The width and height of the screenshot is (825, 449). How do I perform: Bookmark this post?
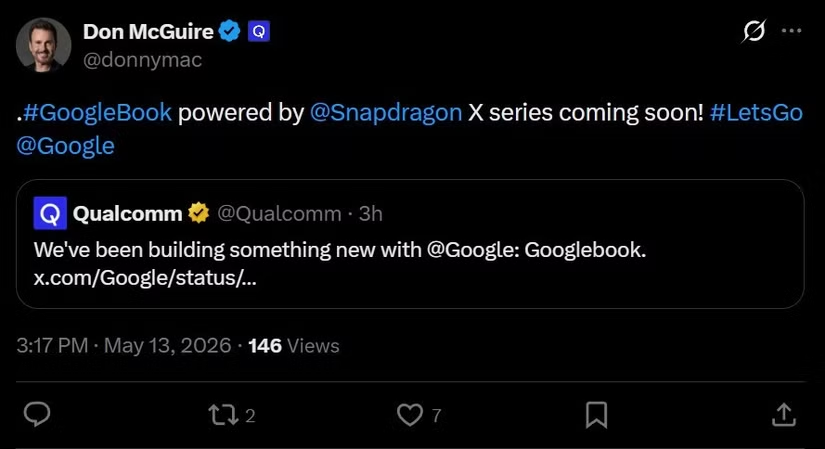(x=597, y=415)
